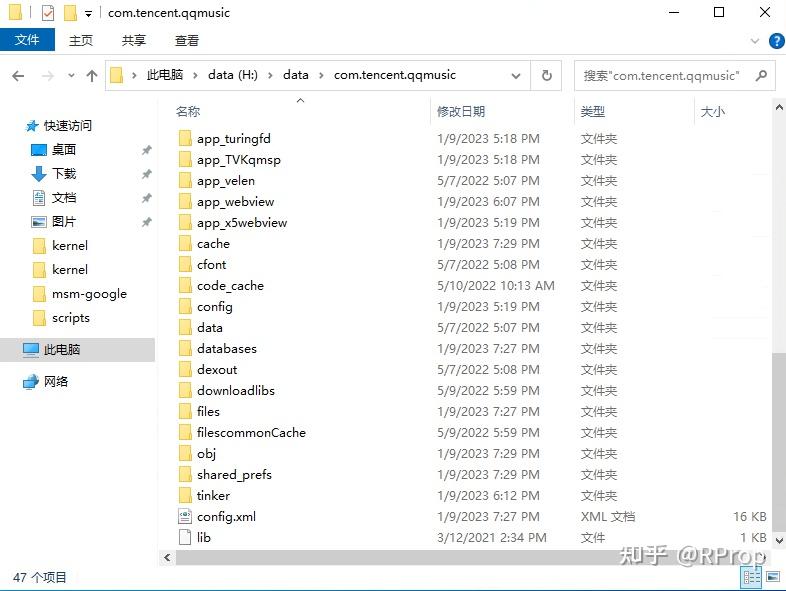This screenshot has height=591, width=786.
Task: Go forward with the forward arrow
Action: 48,76
